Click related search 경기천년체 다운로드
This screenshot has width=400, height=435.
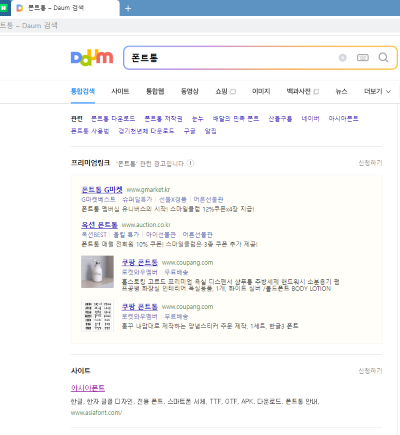click(x=146, y=131)
